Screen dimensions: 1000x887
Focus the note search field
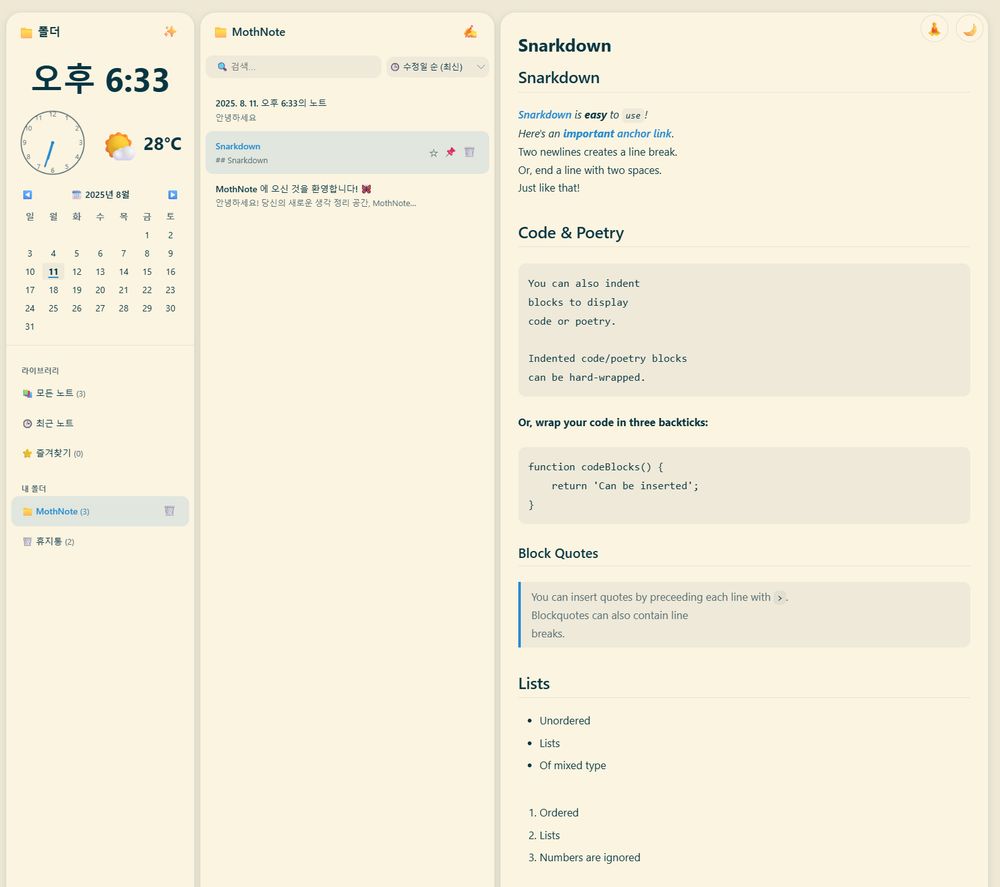click(293, 66)
